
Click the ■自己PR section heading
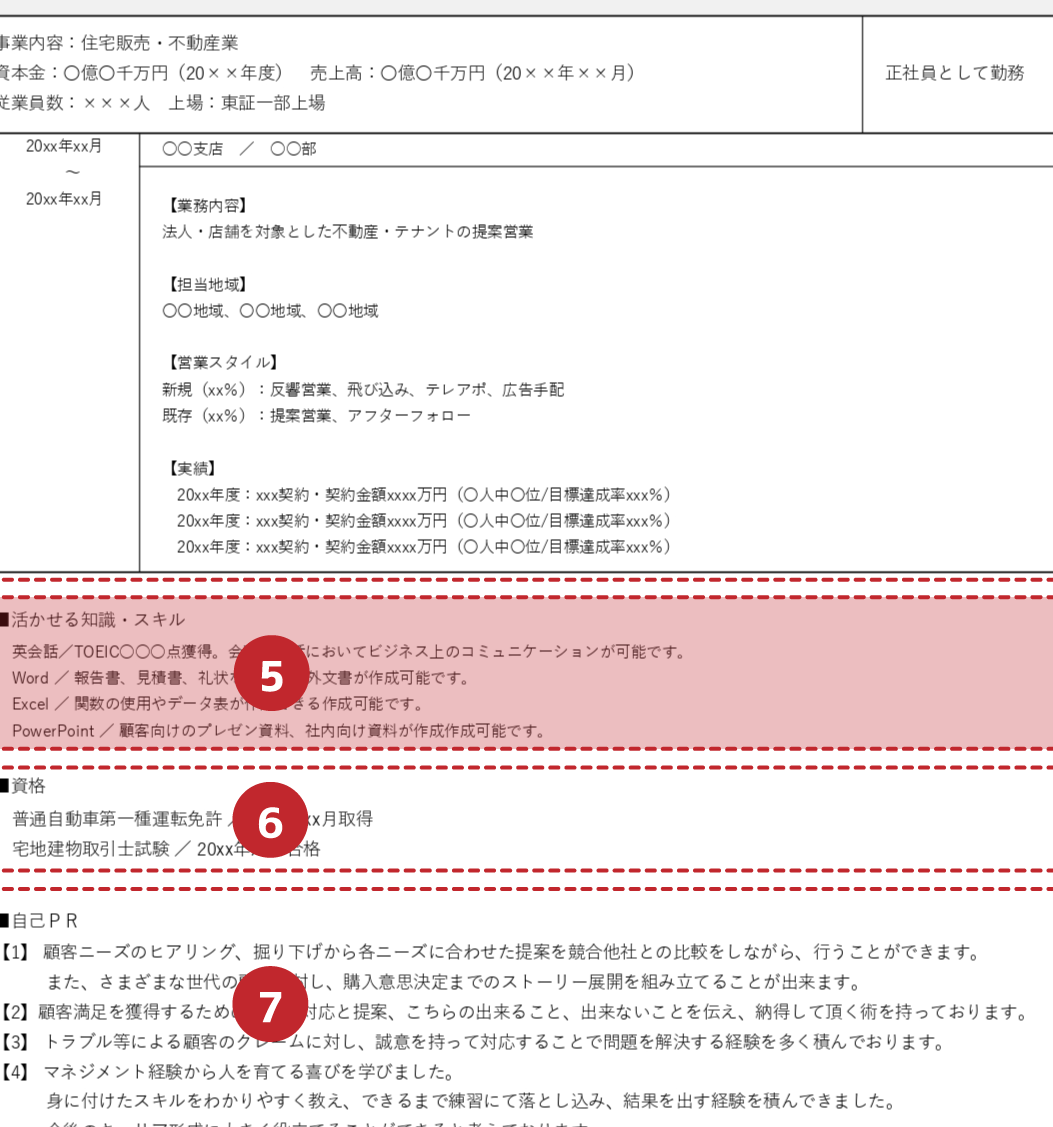pyautogui.click(x=39, y=920)
